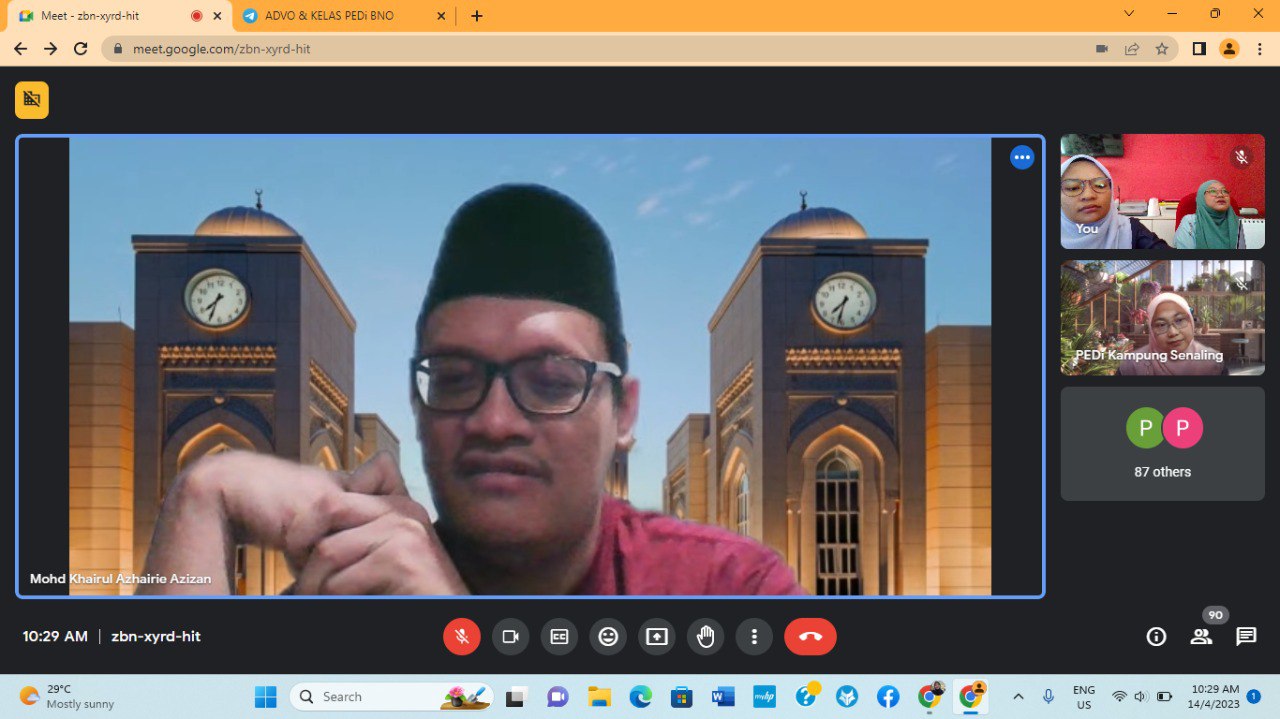The image size is (1280, 719).
Task: View site information lock icon
Action: (x=119, y=48)
